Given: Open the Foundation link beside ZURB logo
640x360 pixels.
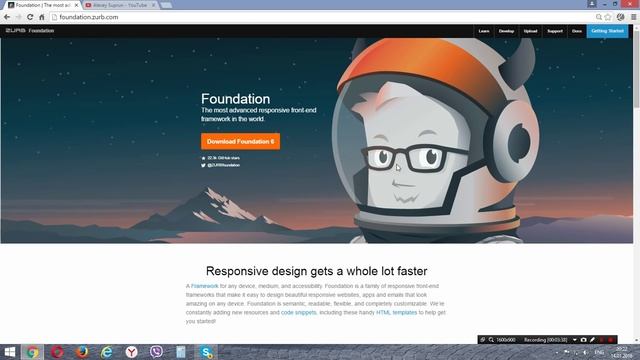Looking at the screenshot, I should [x=41, y=31].
